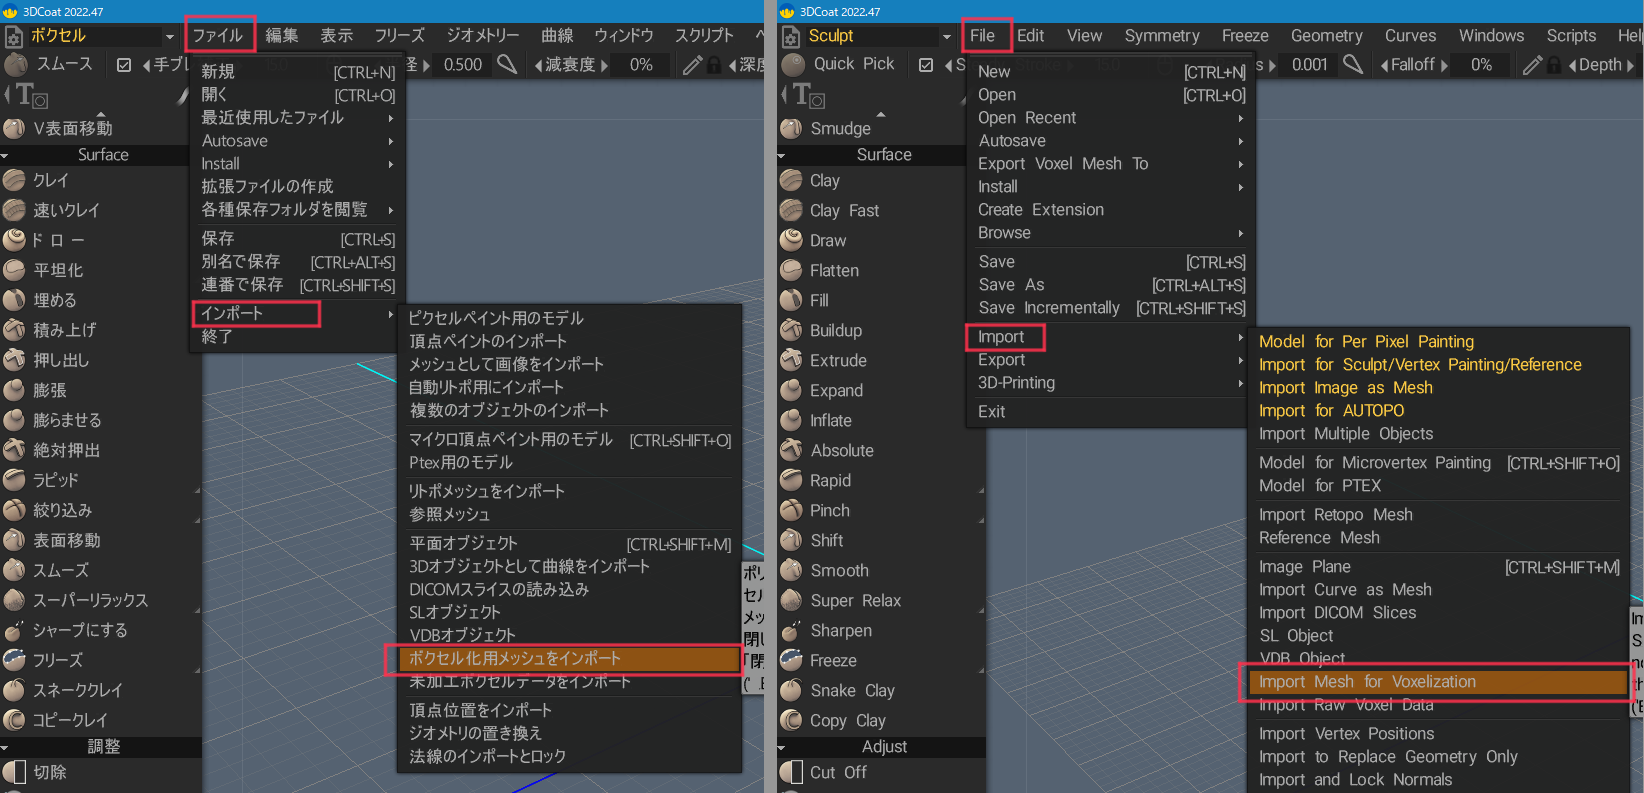1644x793 pixels.
Task: Click the Quick Pick button
Action: [x=838, y=64]
